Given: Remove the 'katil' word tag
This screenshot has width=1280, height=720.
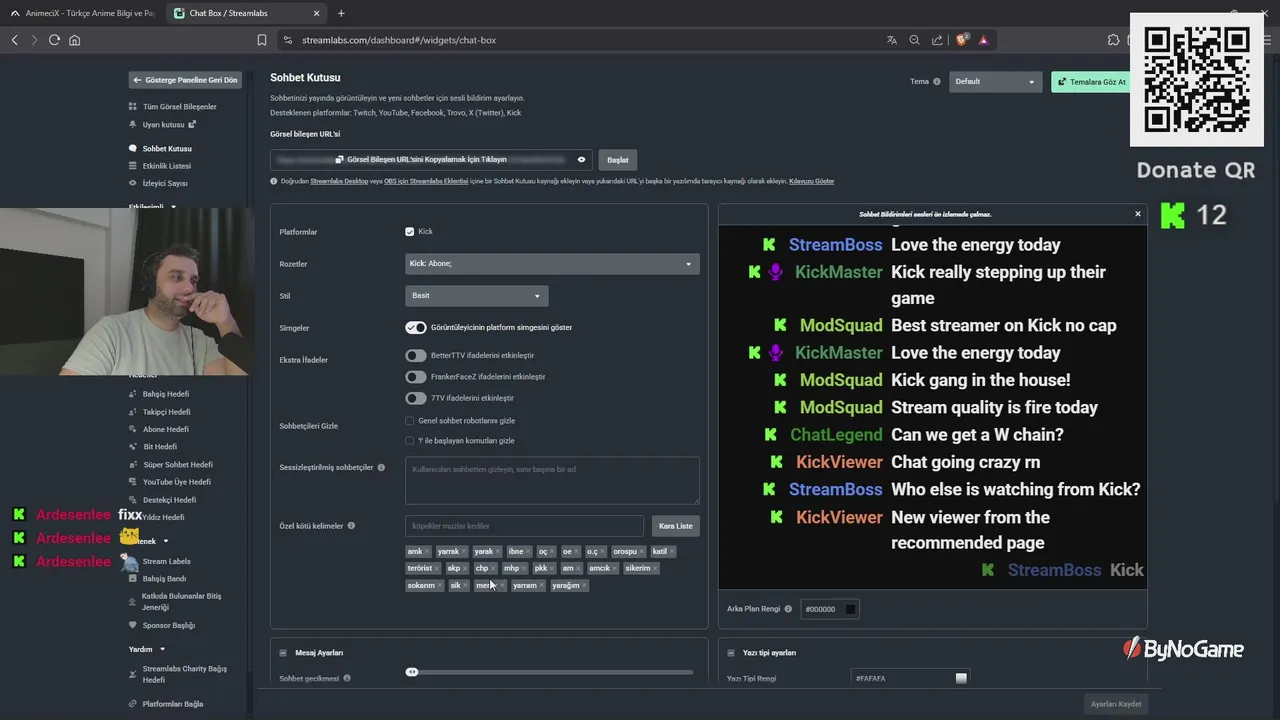Looking at the screenshot, I should click(672, 551).
